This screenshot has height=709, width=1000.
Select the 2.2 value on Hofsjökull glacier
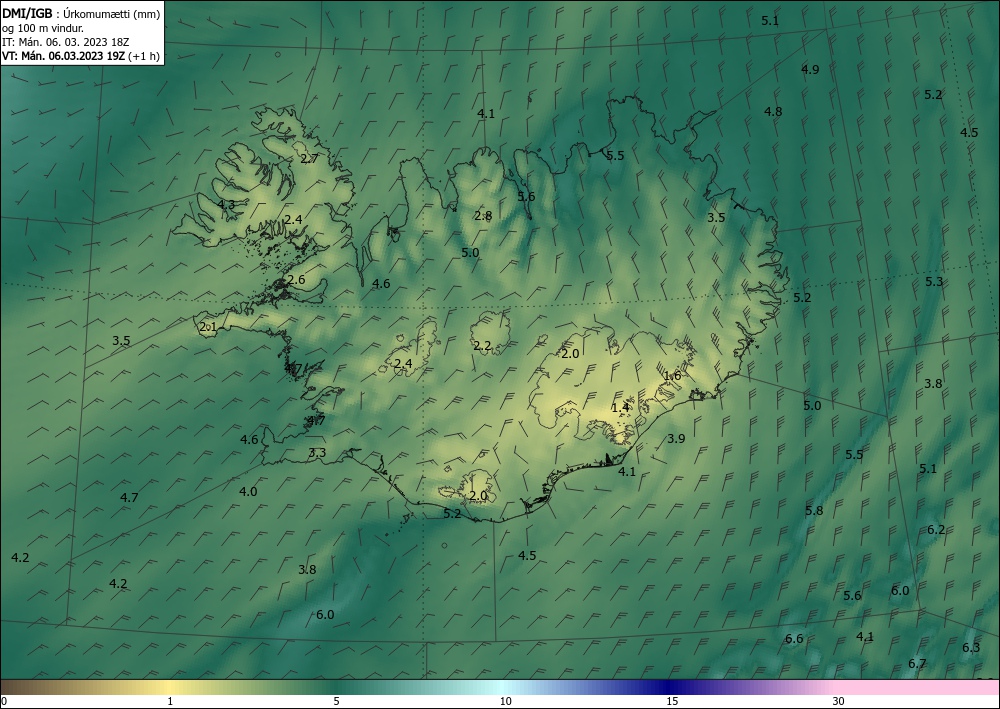[x=482, y=346]
